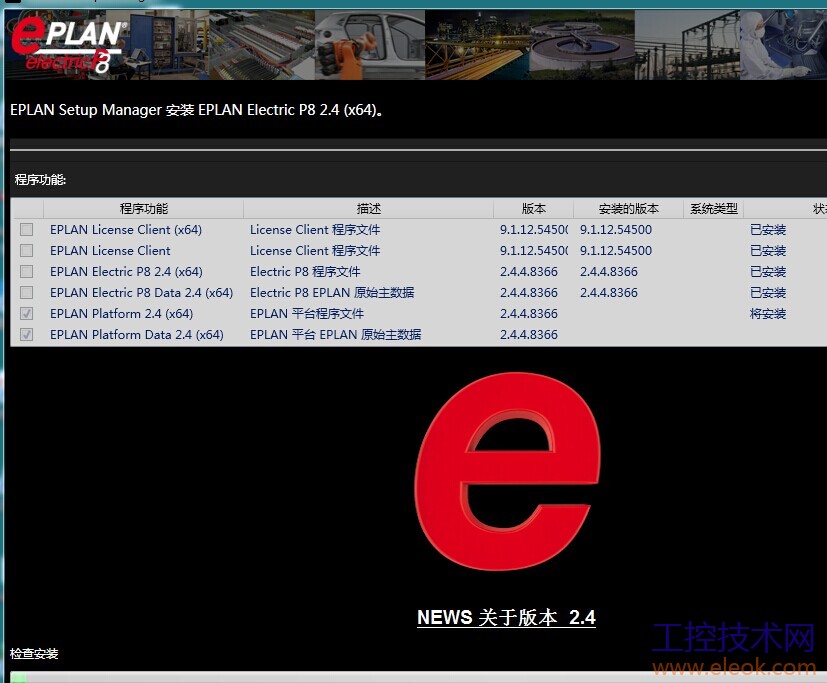Click 'Electric P8 程序文件' description

pyautogui.click(x=305, y=272)
